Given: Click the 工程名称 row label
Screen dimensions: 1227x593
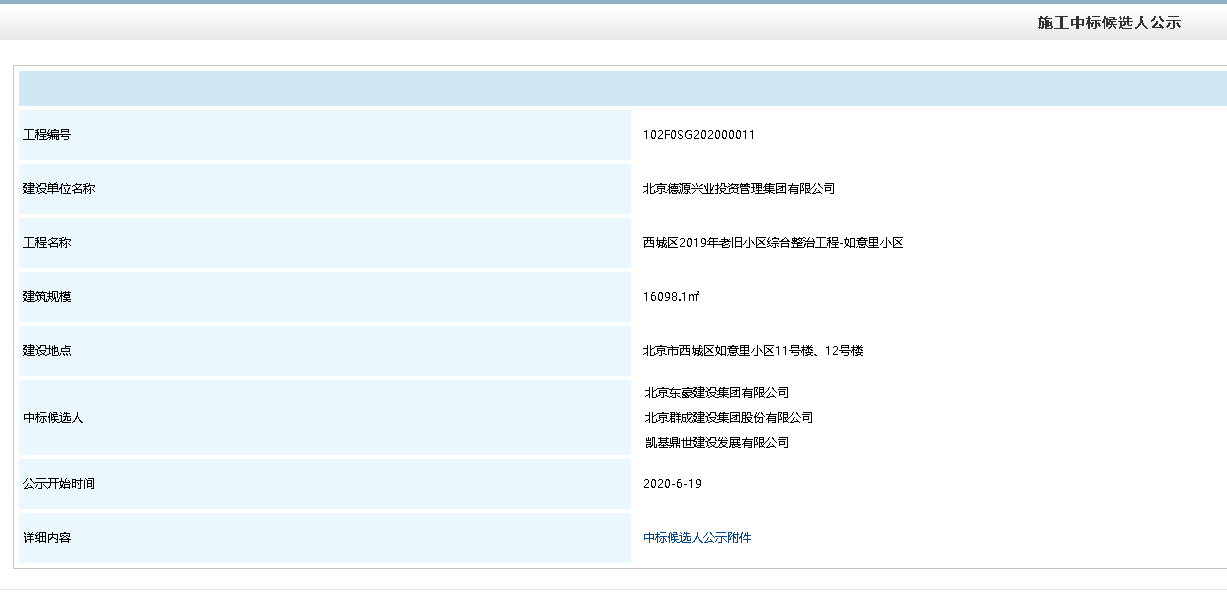Looking at the screenshot, I should point(47,243).
